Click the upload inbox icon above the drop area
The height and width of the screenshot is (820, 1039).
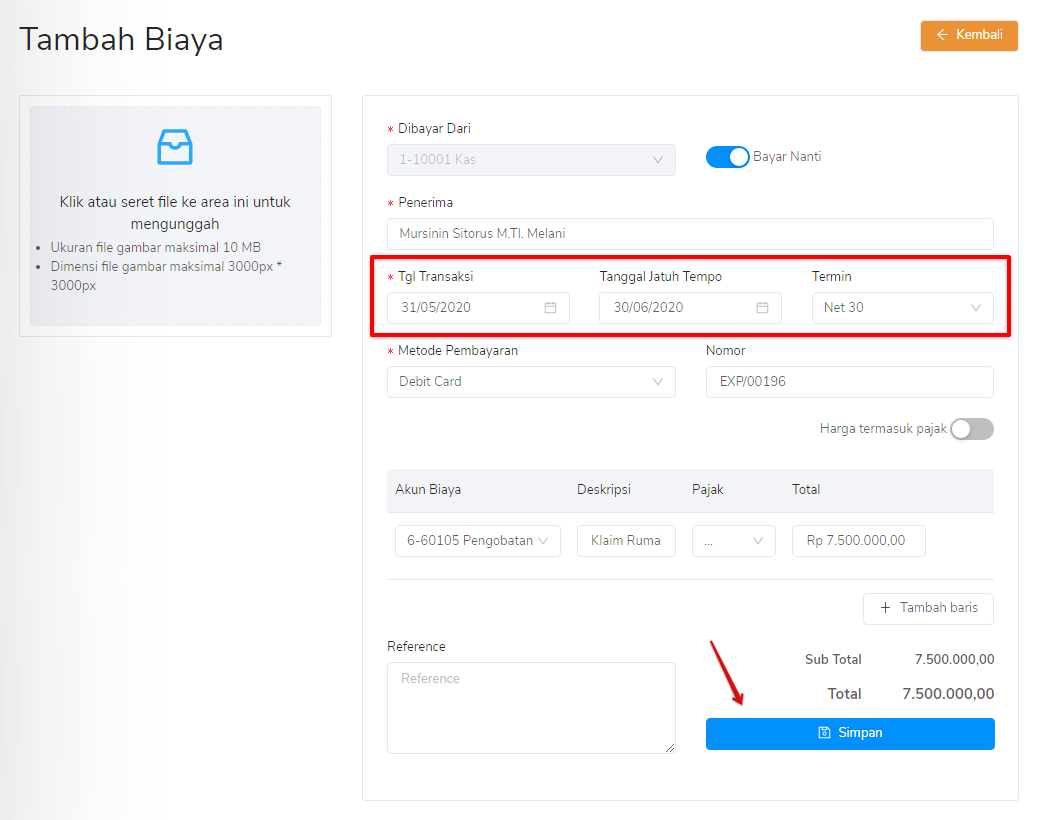174,146
